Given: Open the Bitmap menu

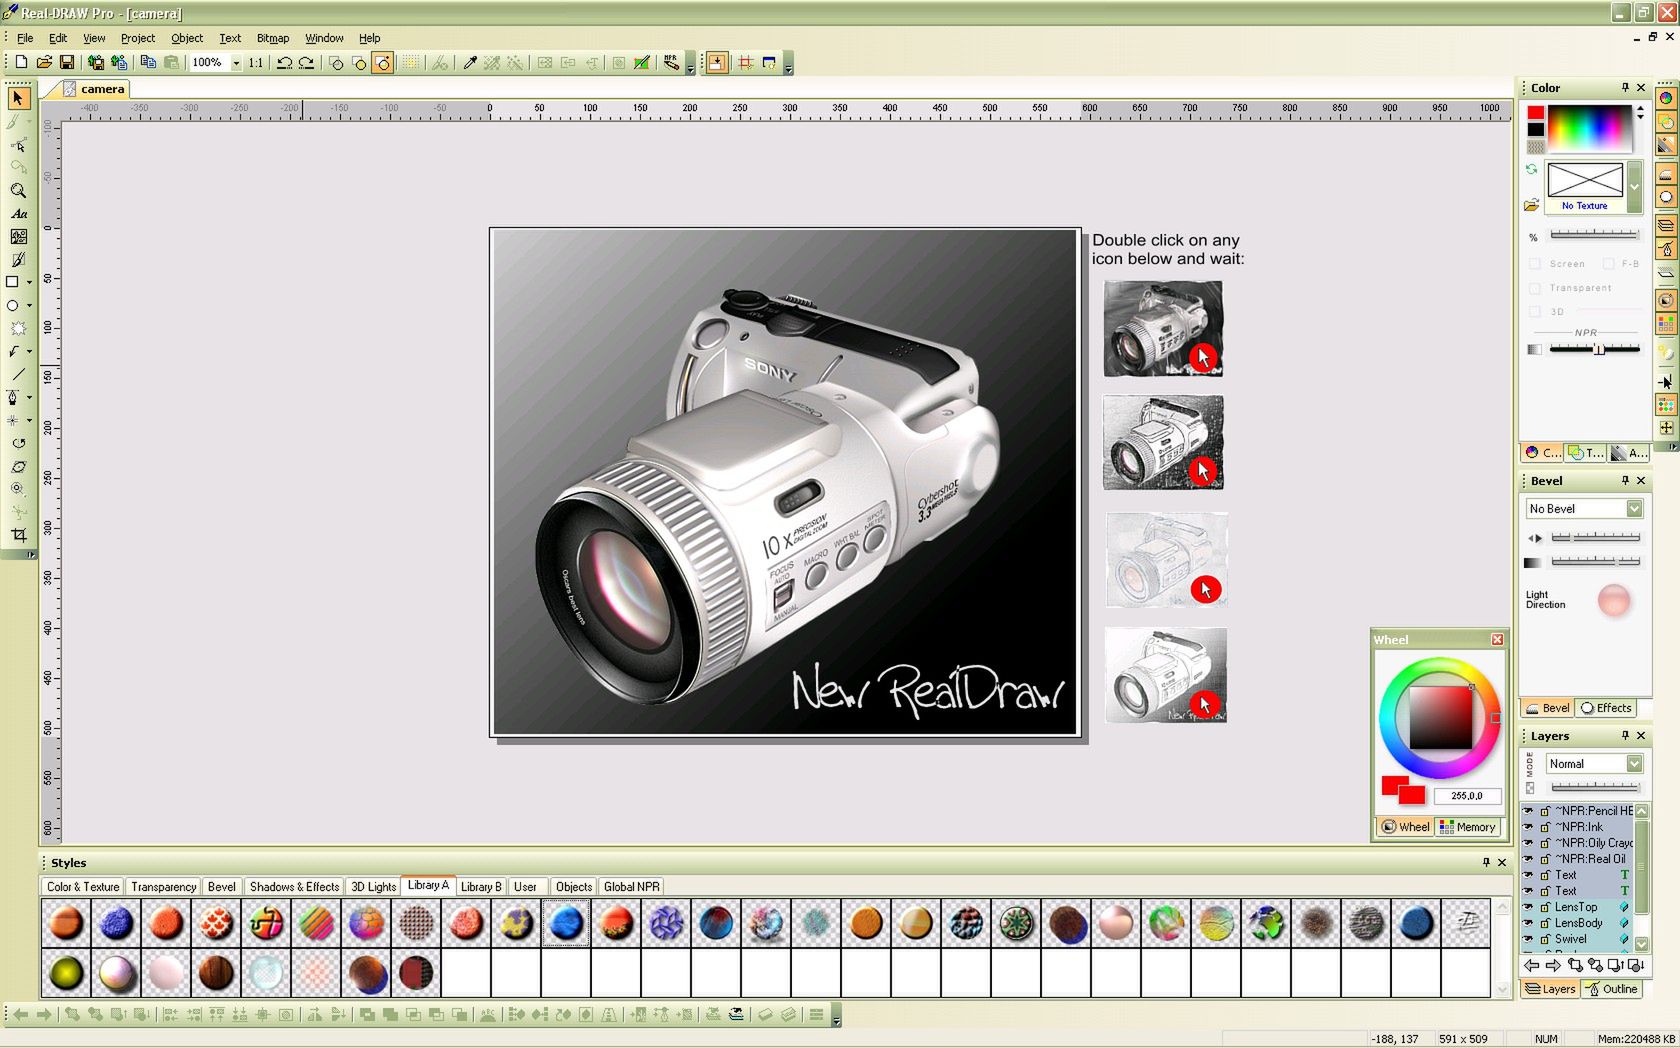Looking at the screenshot, I should coord(272,38).
